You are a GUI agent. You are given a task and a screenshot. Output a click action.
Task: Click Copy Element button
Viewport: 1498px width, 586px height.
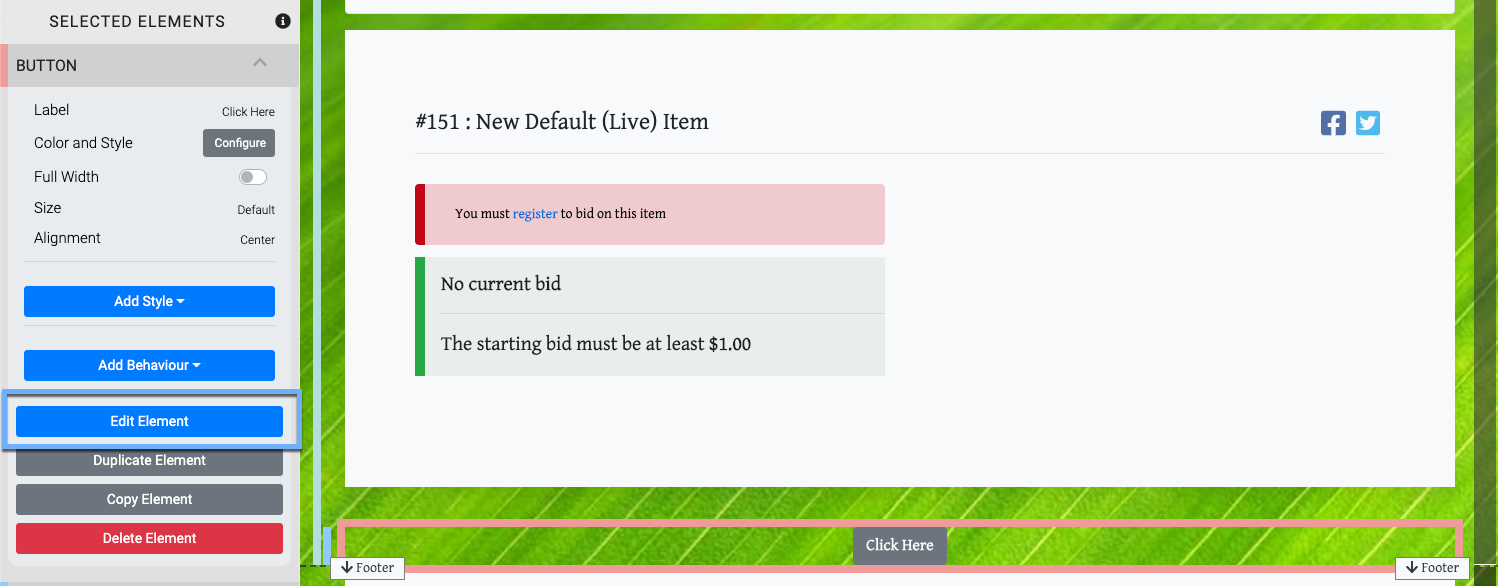point(149,499)
